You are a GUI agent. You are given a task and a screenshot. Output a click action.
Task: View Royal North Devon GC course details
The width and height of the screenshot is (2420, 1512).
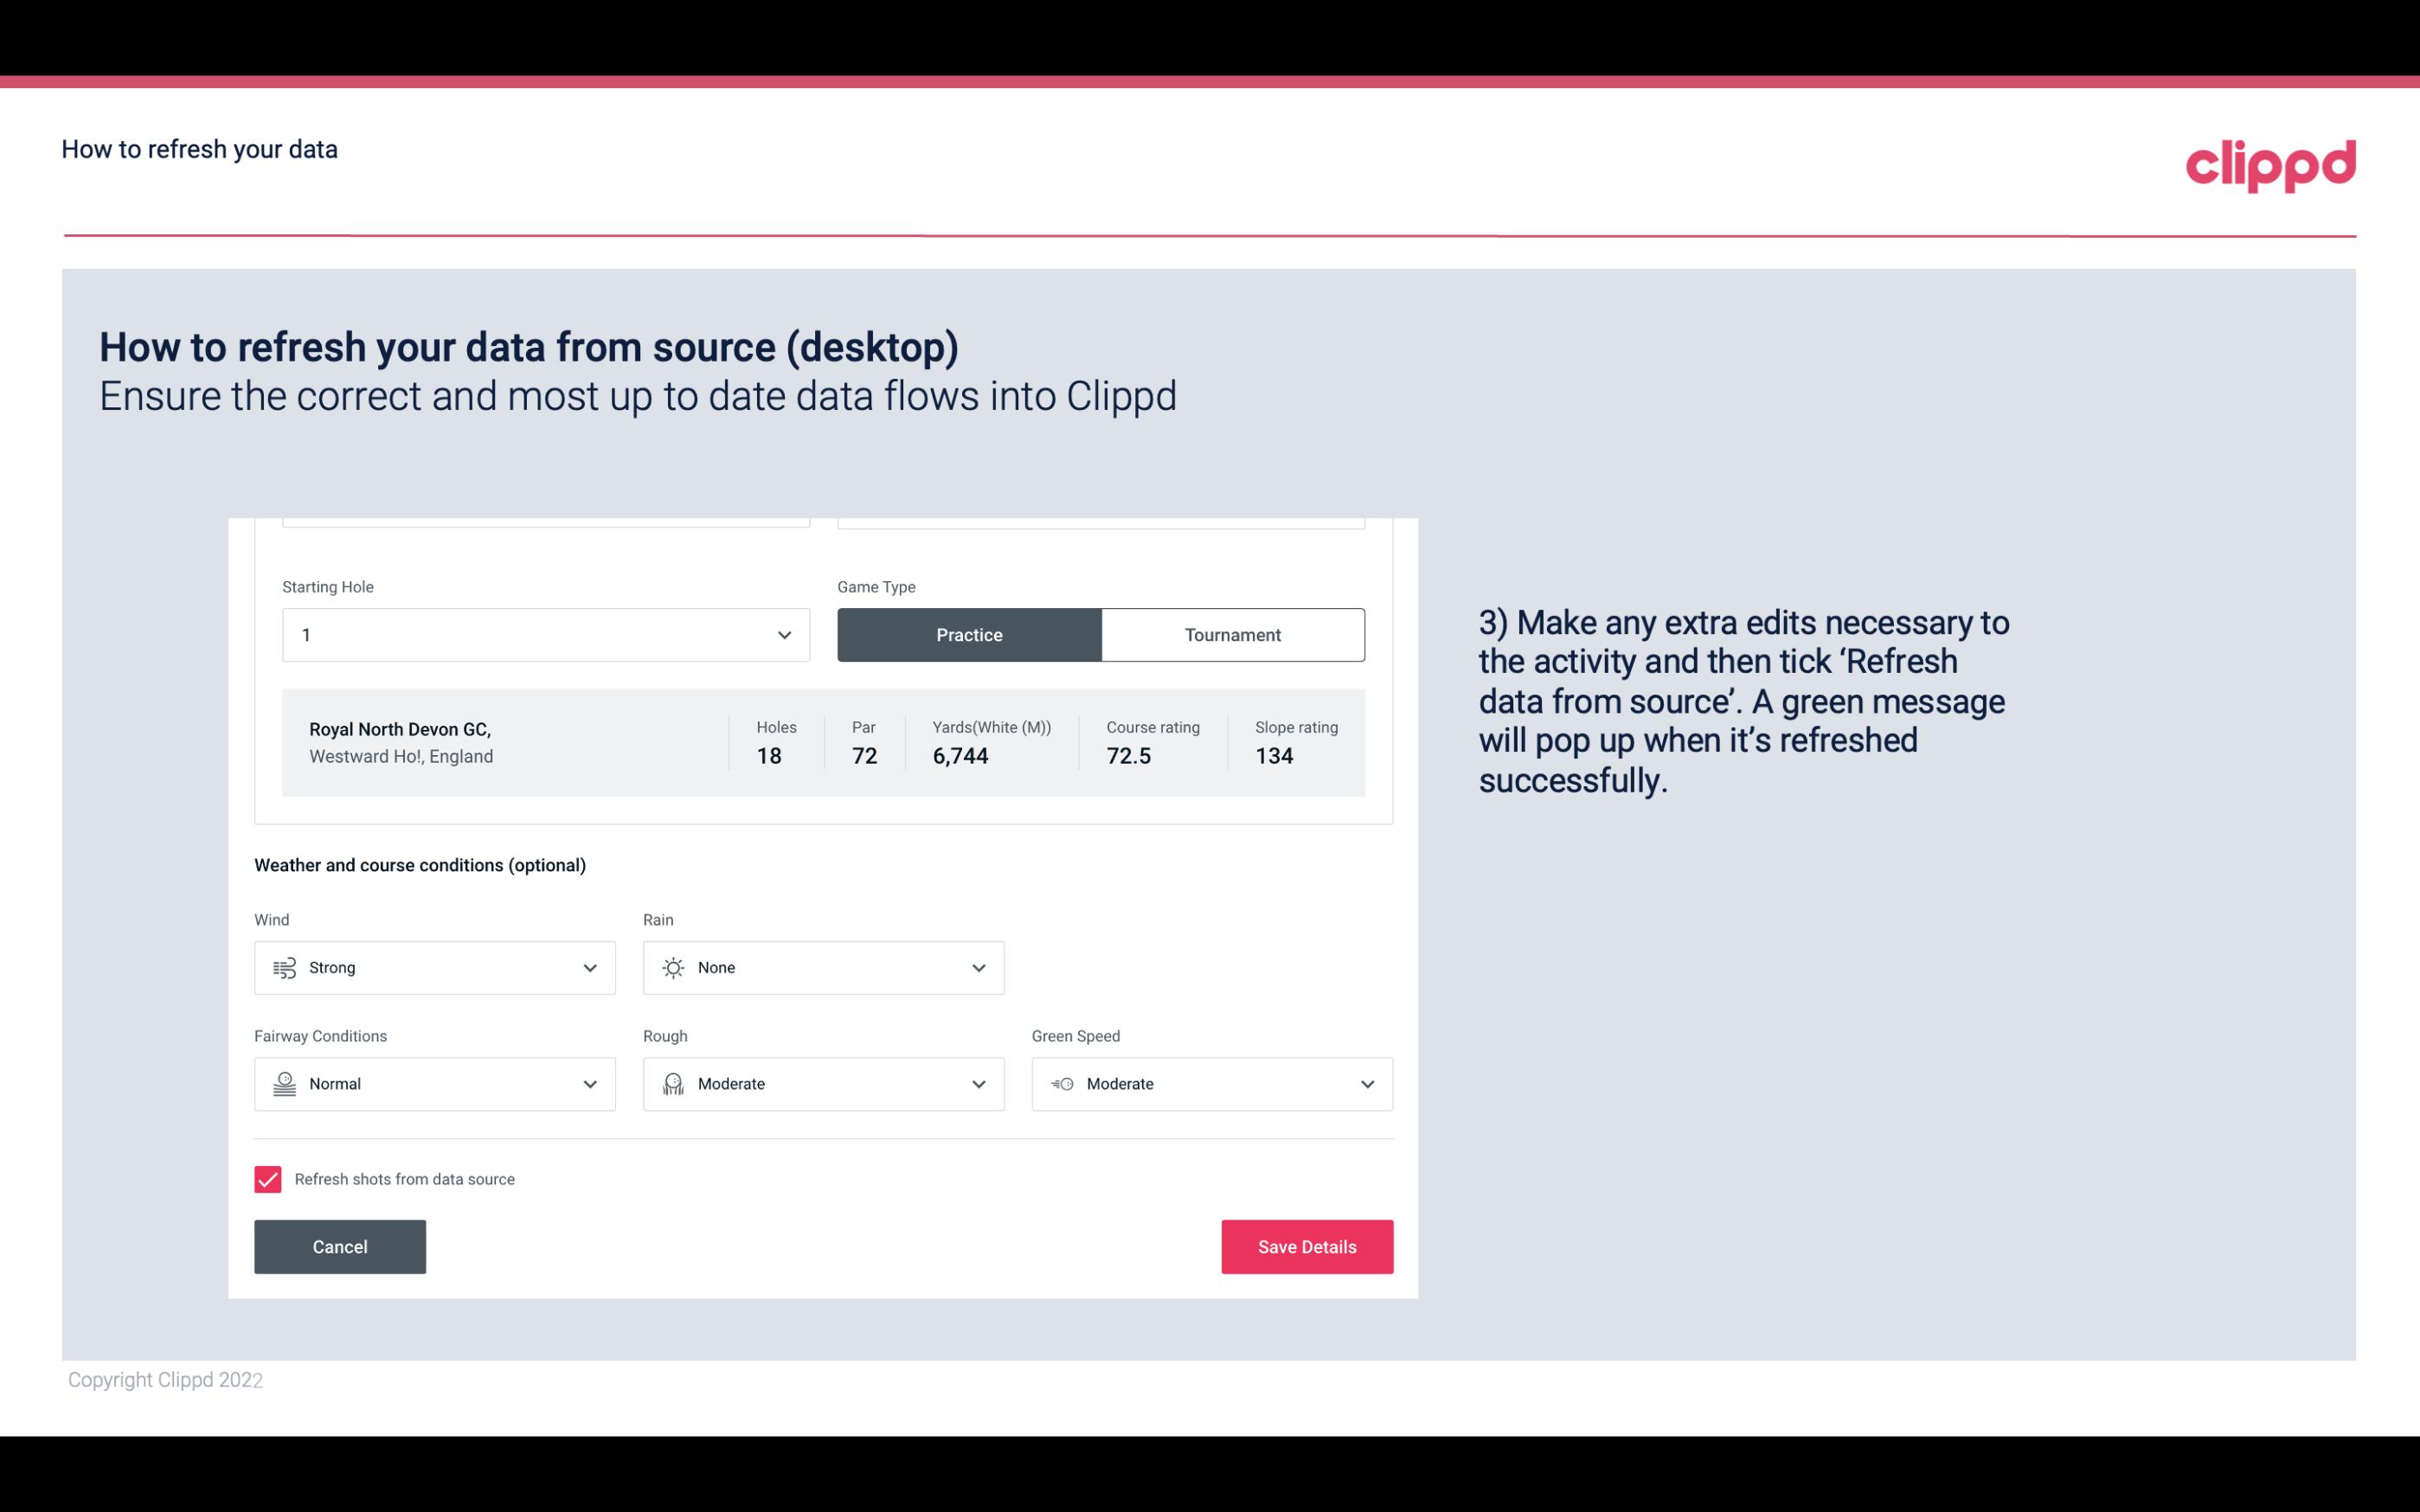coord(822,742)
